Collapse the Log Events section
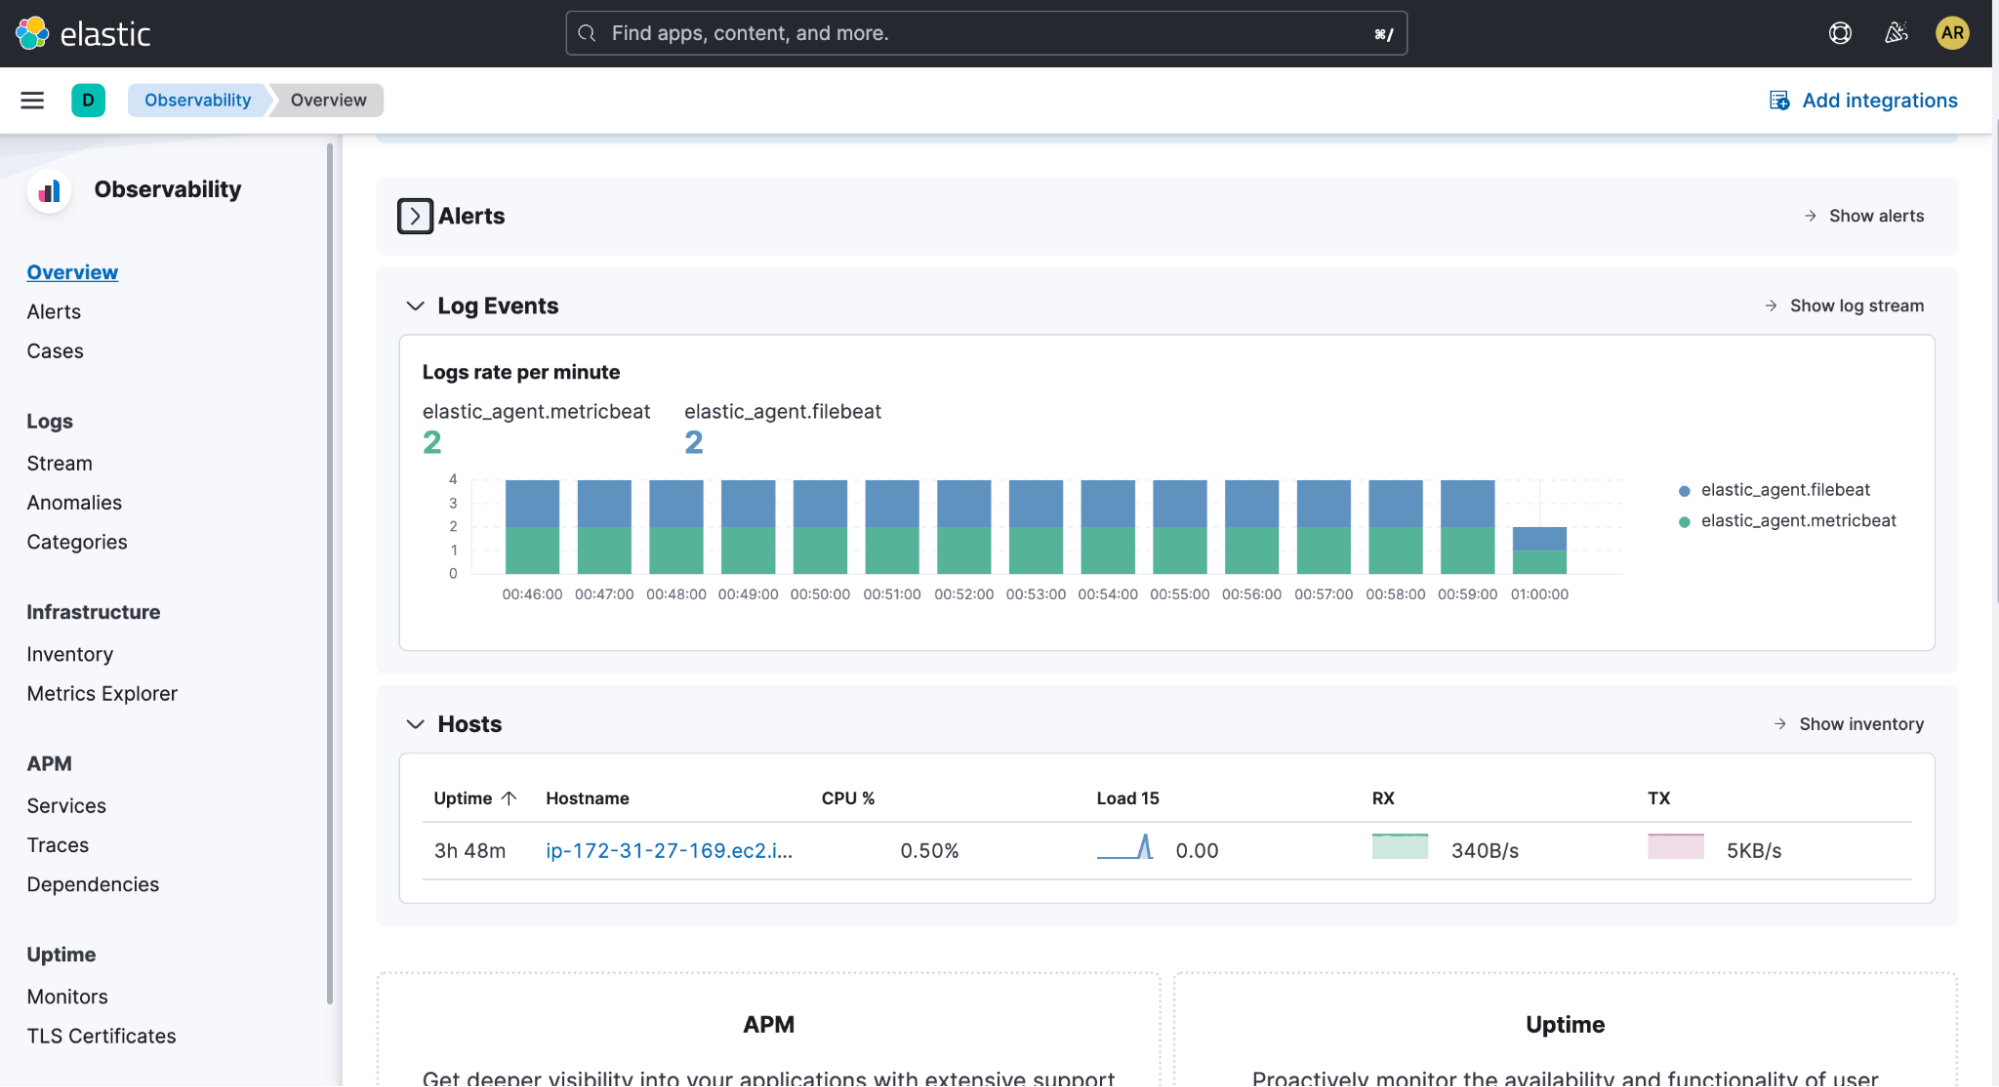The height and width of the screenshot is (1087, 1999). coord(415,306)
